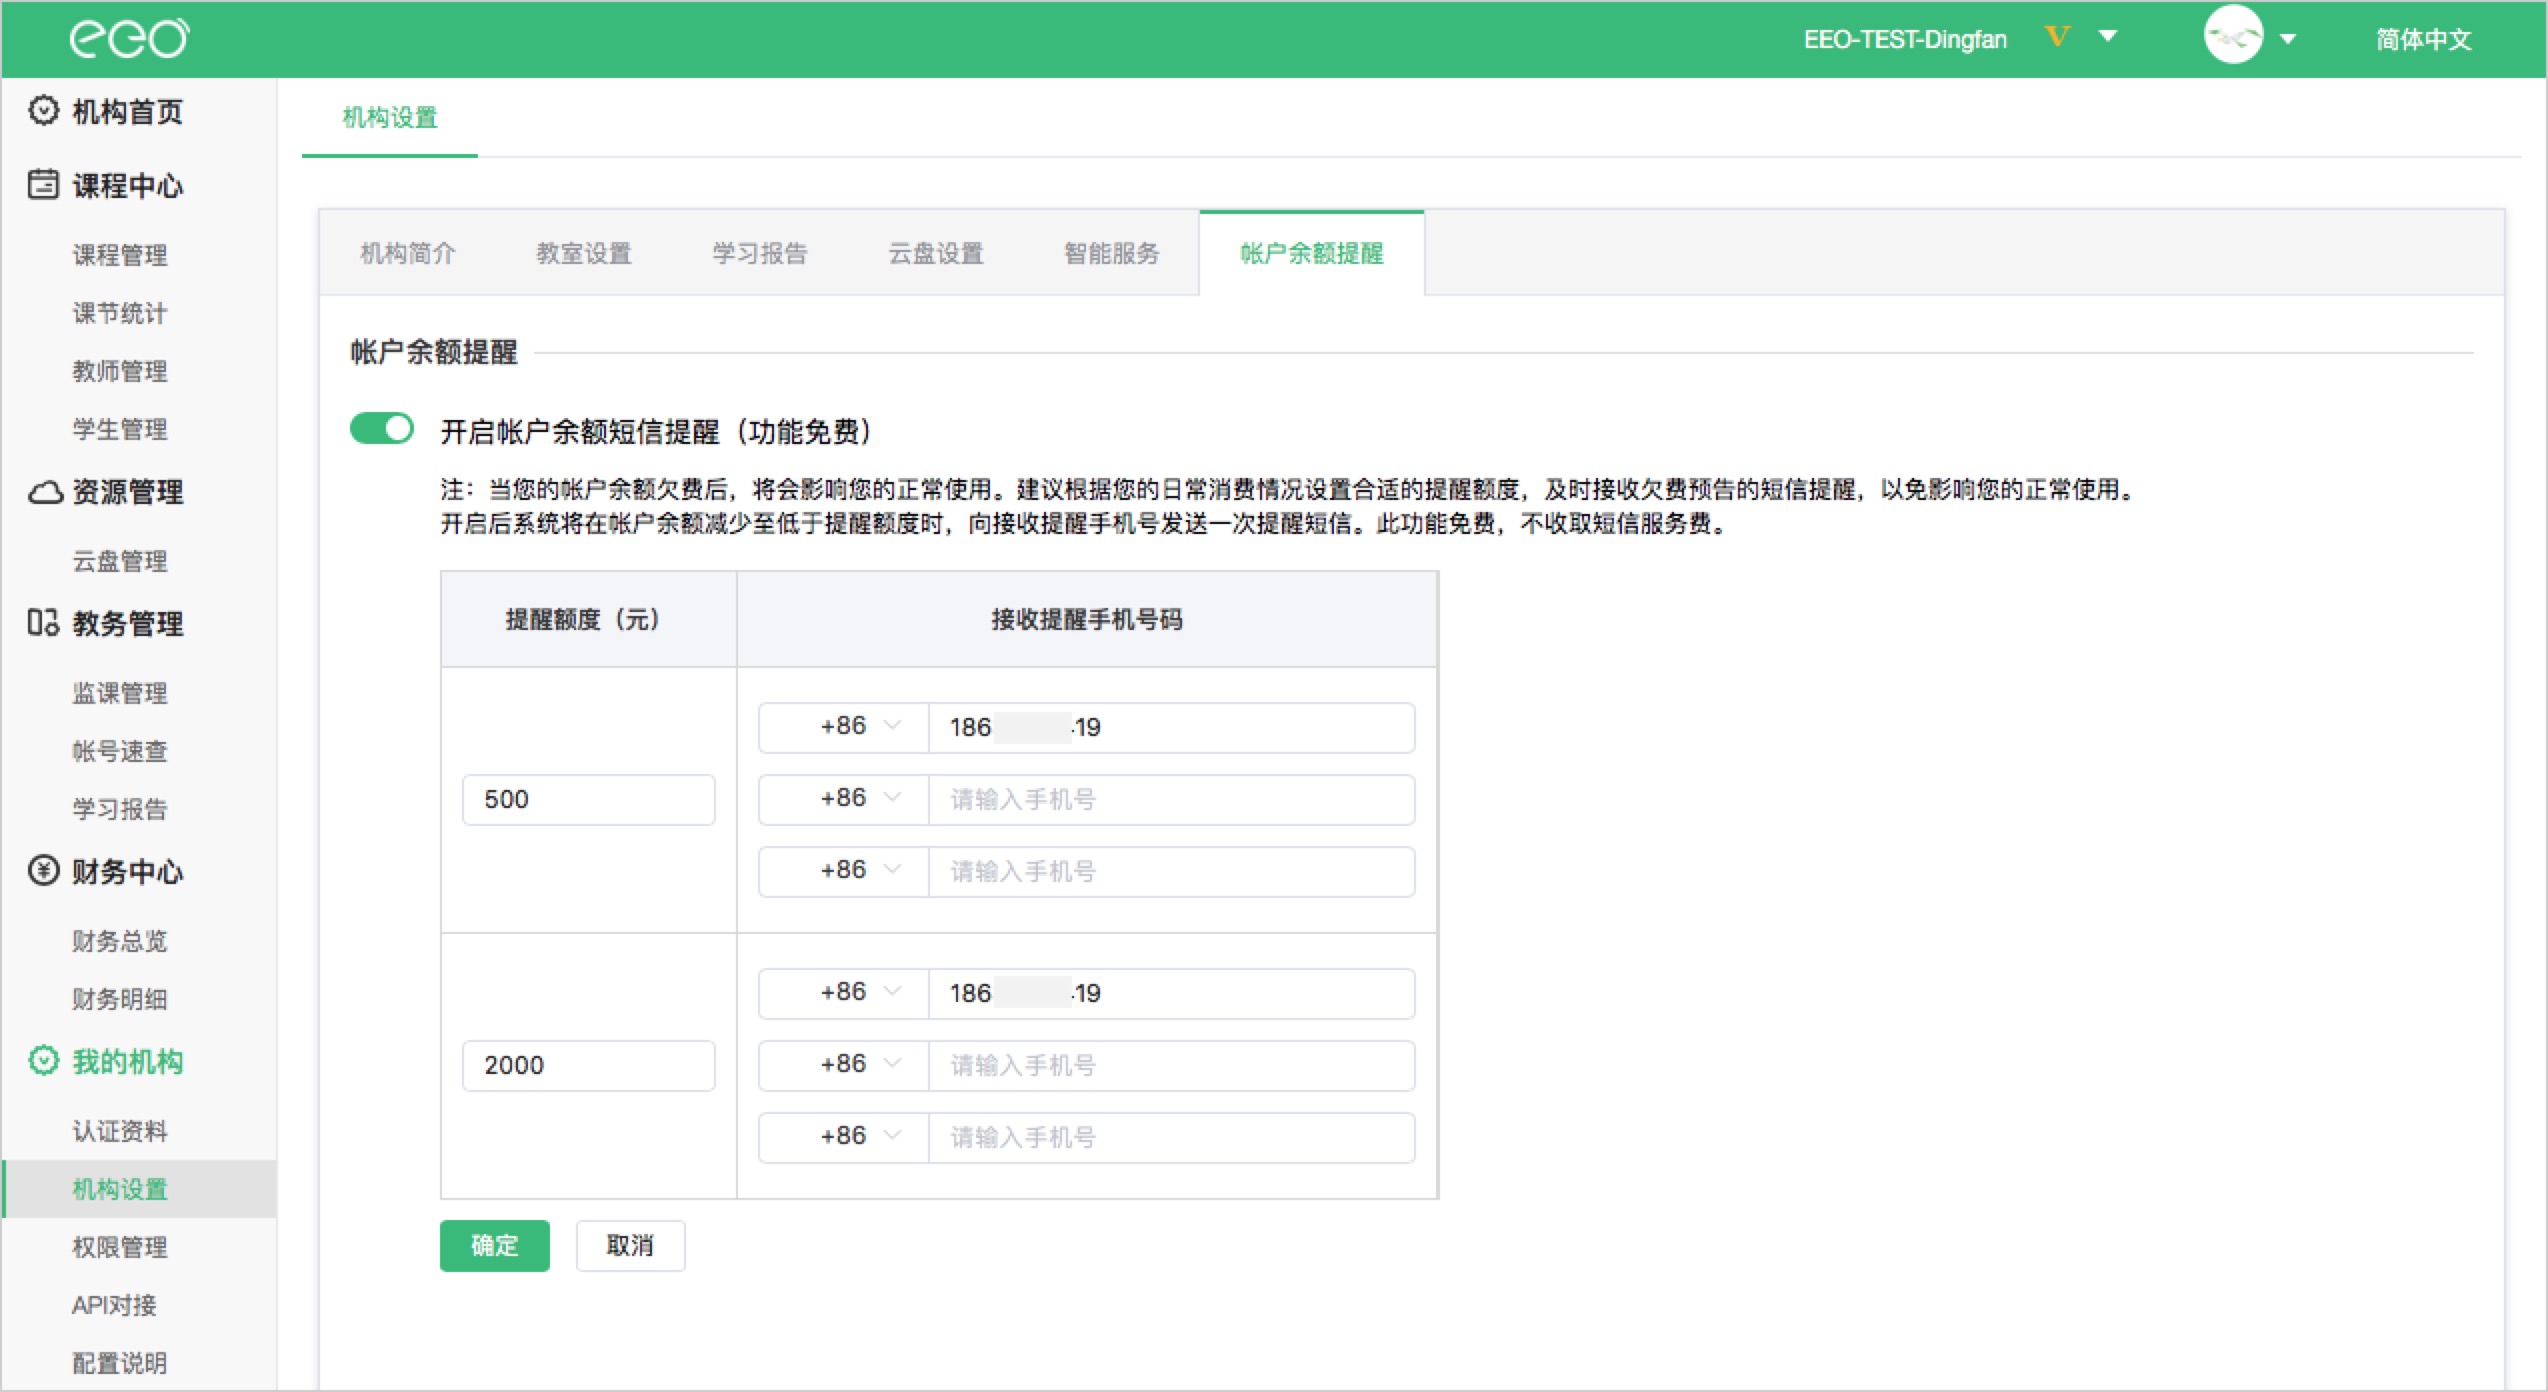This screenshot has height=1392, width=2548.
Task: Click third empty phone field in 2000 row
Action: point(1171,1137)
